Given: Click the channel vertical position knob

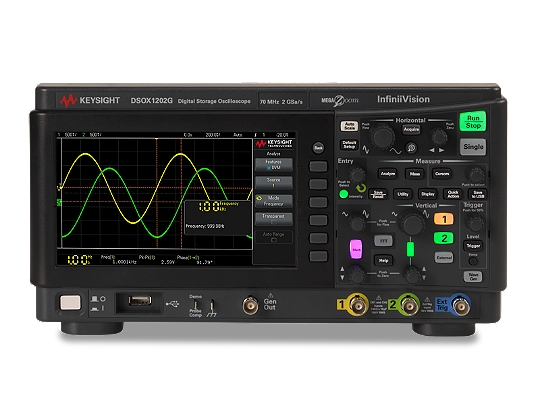Looking at the screenshot, I should 412,275.
